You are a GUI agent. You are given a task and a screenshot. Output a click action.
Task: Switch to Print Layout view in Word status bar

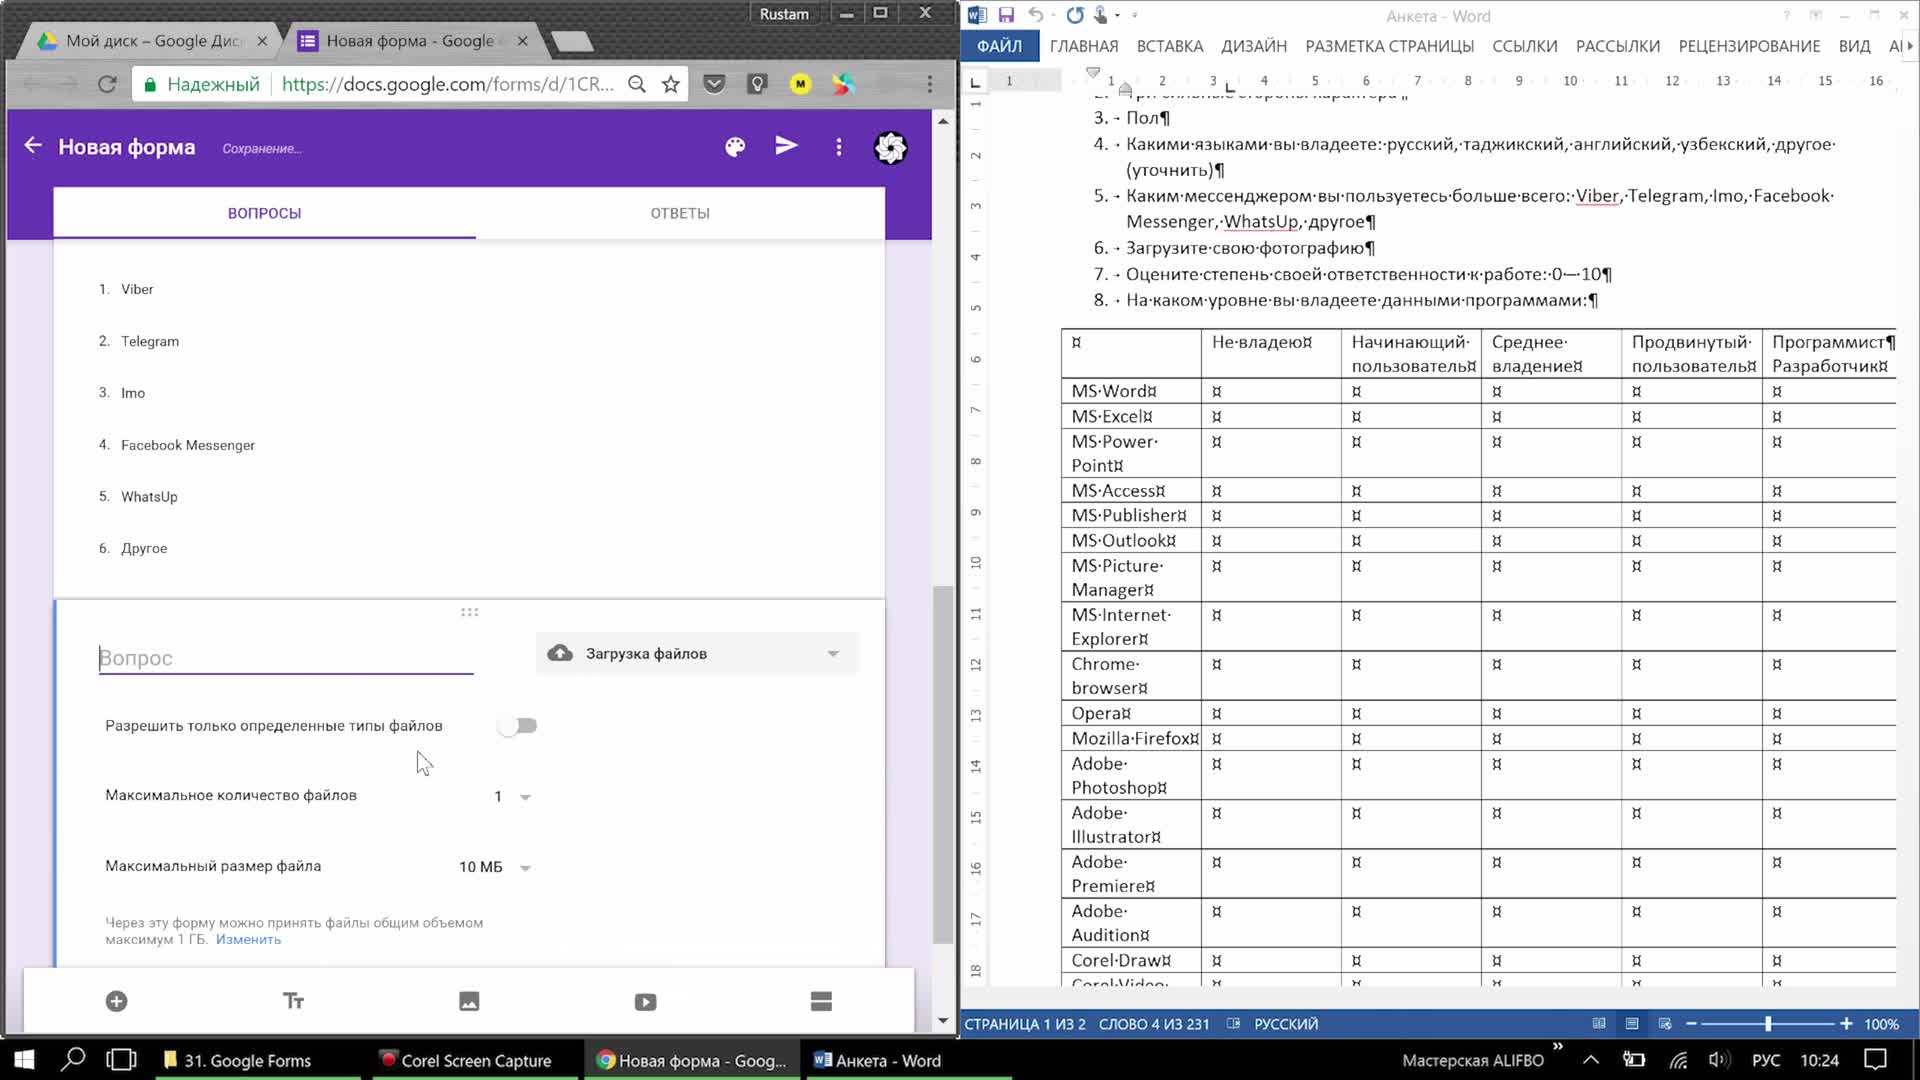(1632, 1023)
